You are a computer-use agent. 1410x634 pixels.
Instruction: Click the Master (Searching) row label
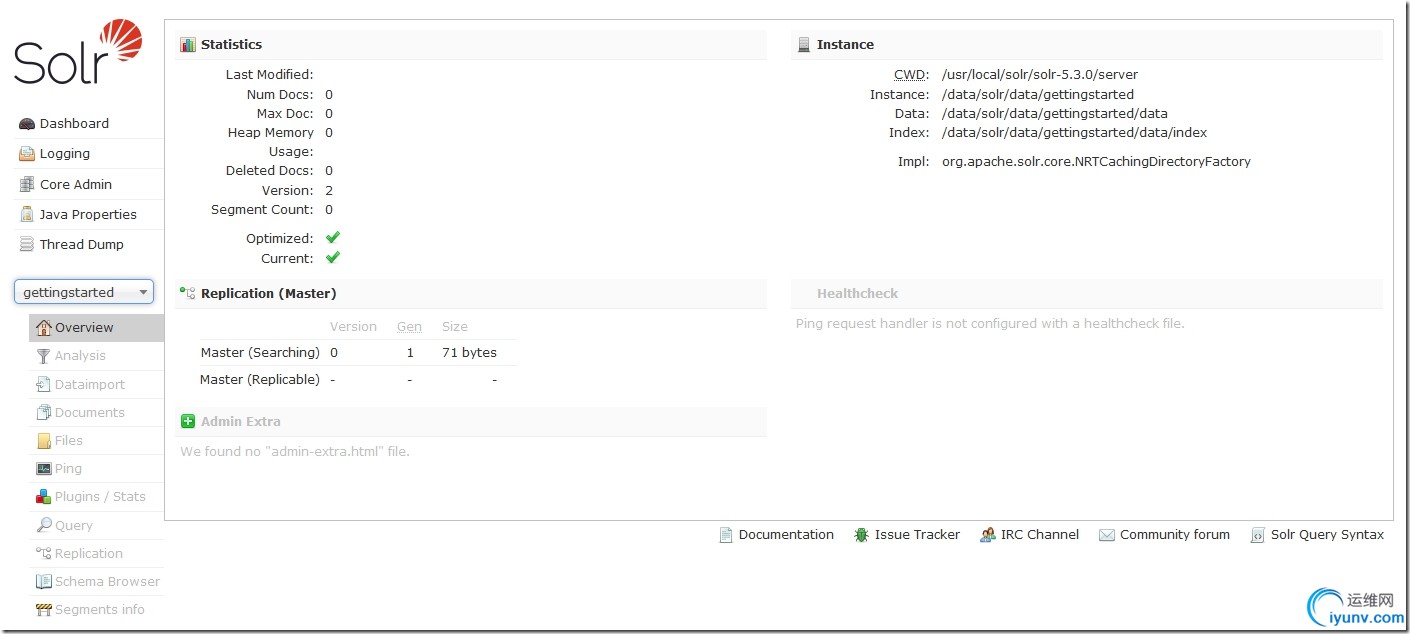(260, 353)
